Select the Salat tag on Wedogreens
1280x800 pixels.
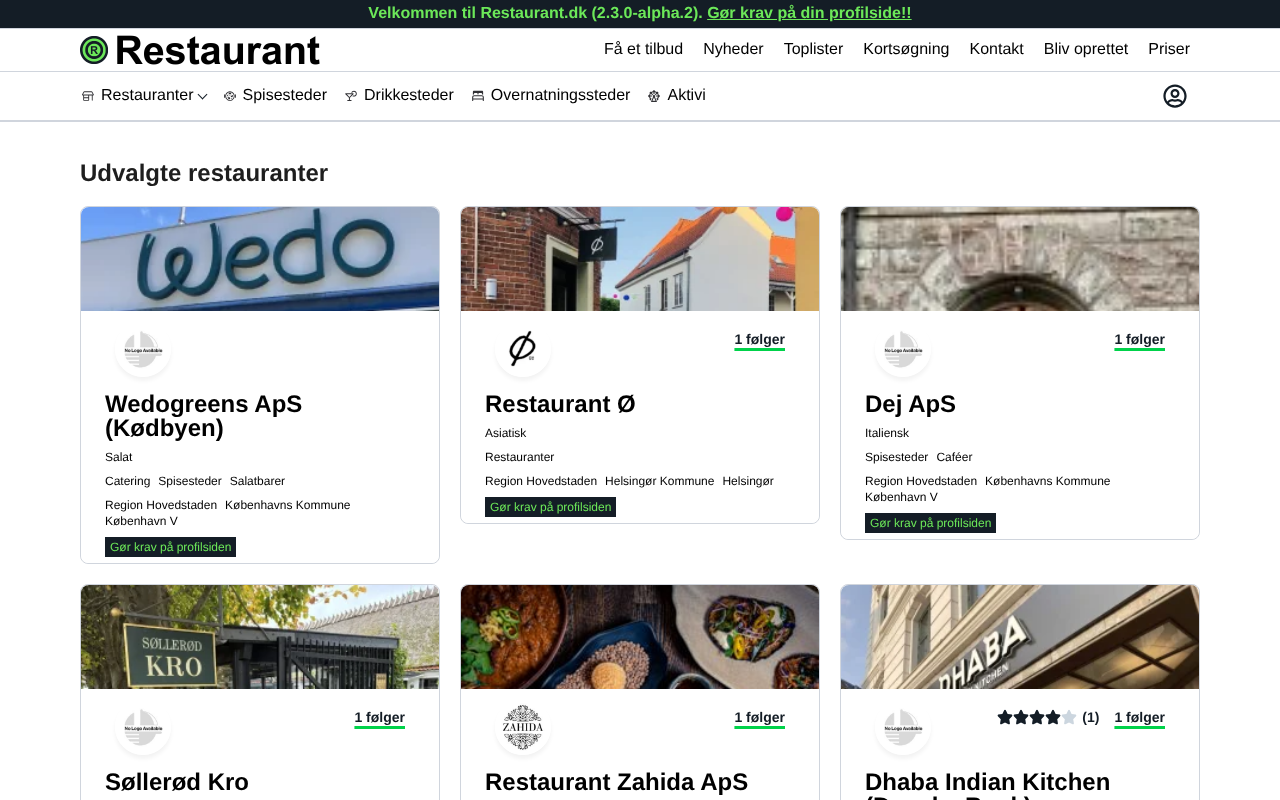[x=119, y=457]
